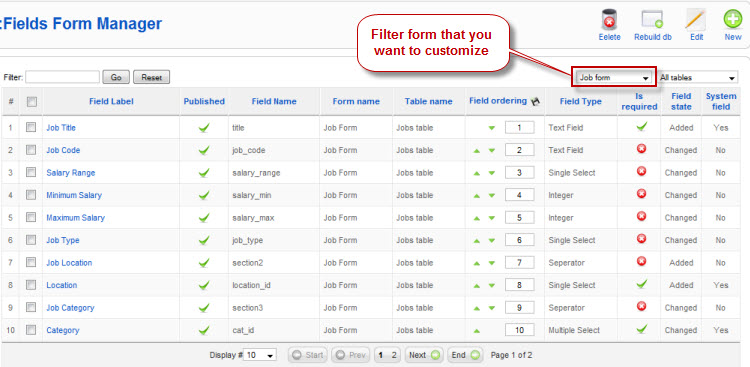Jump to End page button

[465, 356]
